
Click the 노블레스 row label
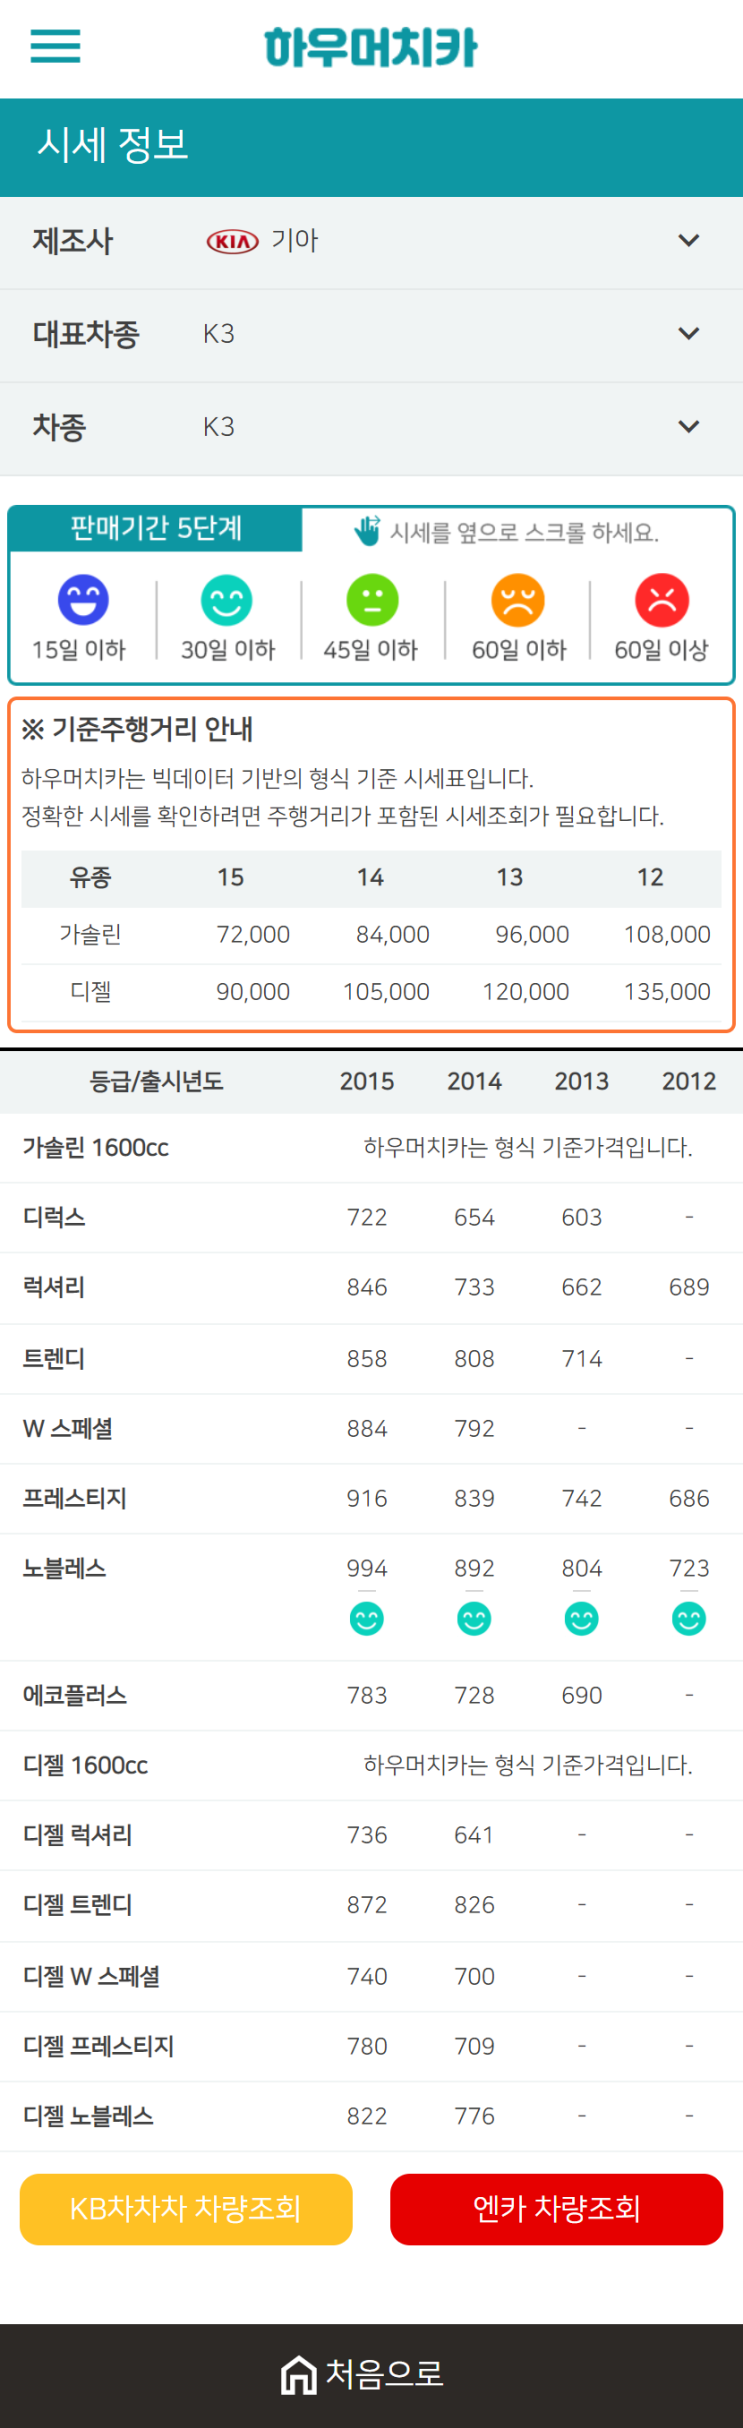[x=65, y=1569]
